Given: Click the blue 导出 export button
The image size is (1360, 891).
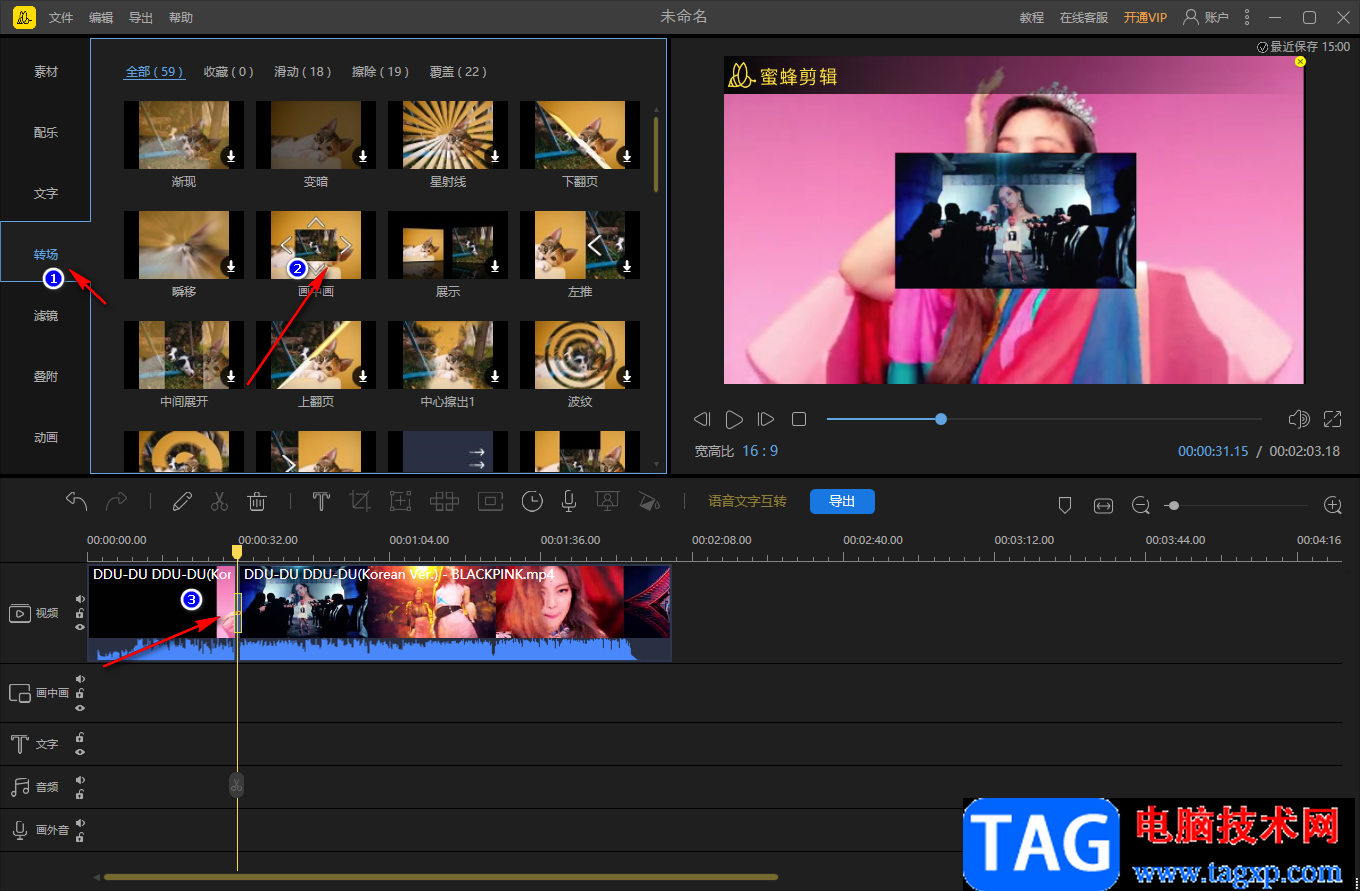Looking at the screenshot, I should click(842, 501).
